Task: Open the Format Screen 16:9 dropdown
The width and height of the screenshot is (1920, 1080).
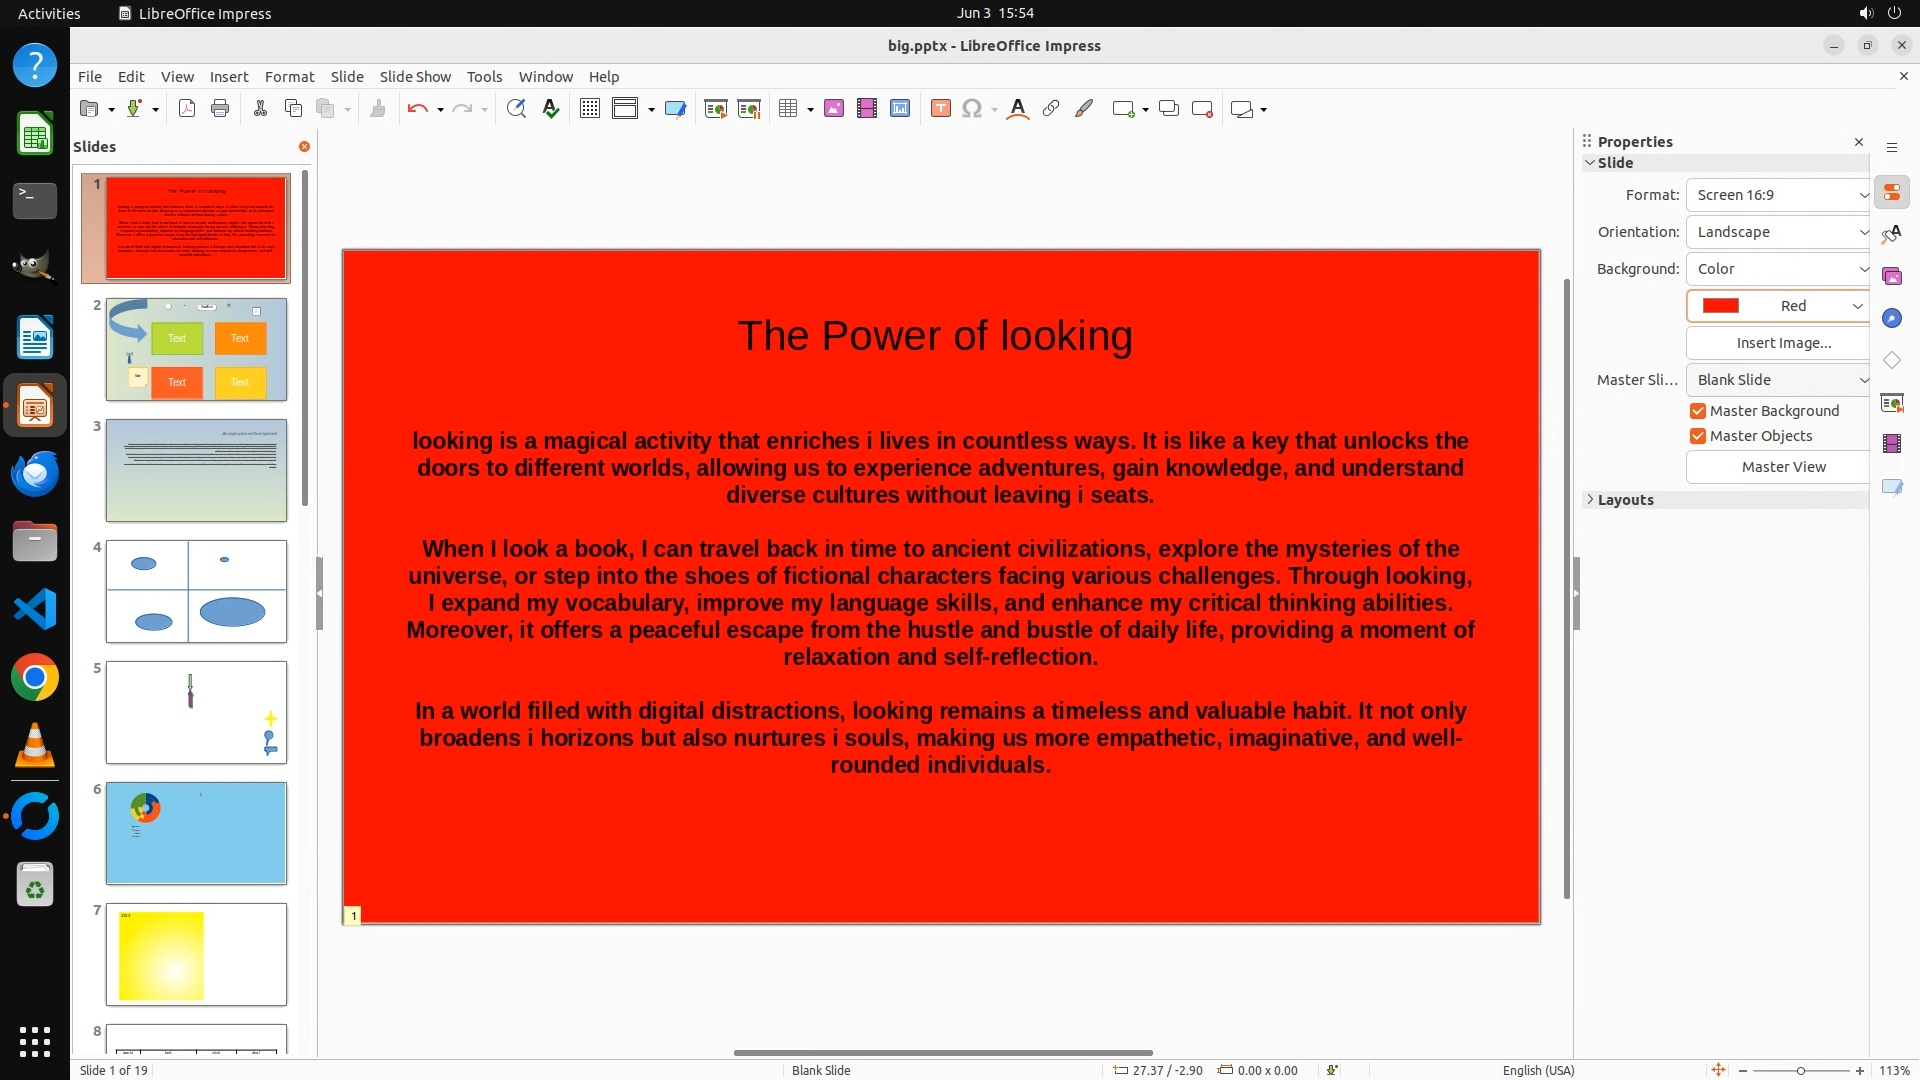Action: click(x=1778, y=195)
